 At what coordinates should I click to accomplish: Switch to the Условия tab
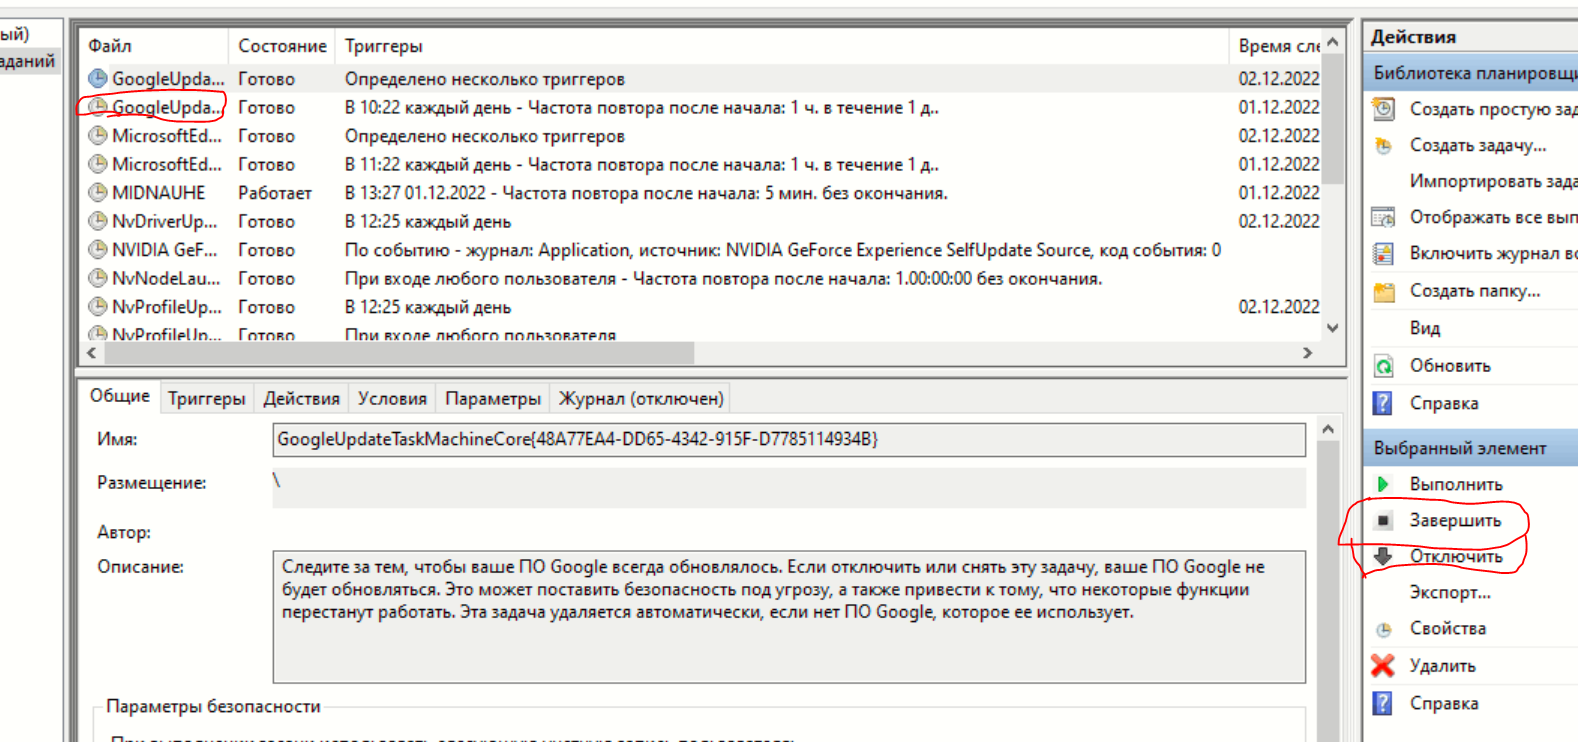pos(392,399)
